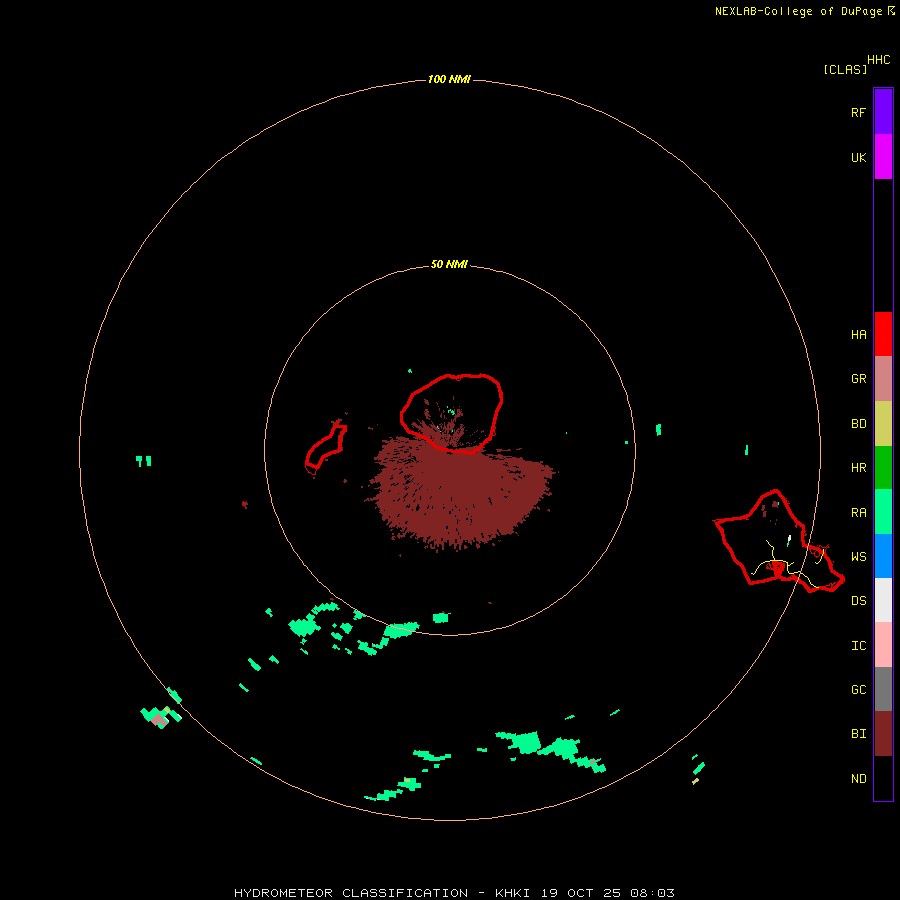Screen dimensions: 900x900
Task: Click the RF legend label
Action: pos(858,113)
